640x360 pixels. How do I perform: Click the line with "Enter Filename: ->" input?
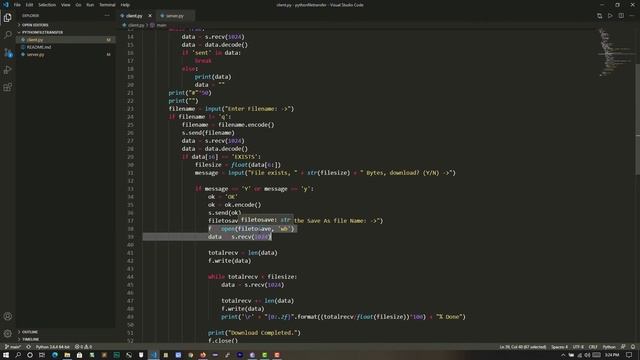(231, 109)
